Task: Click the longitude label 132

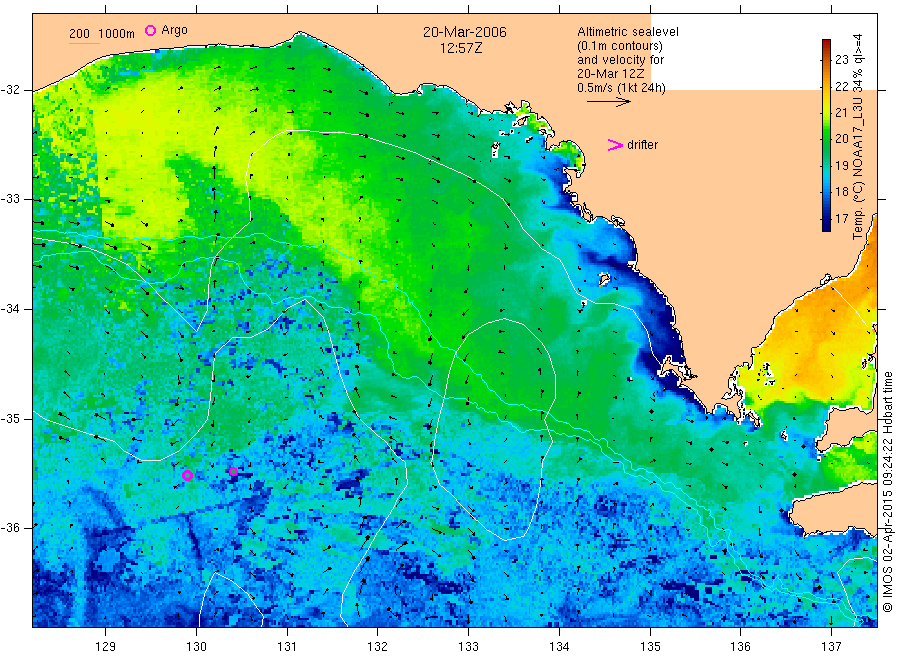Action: (378, 647)
